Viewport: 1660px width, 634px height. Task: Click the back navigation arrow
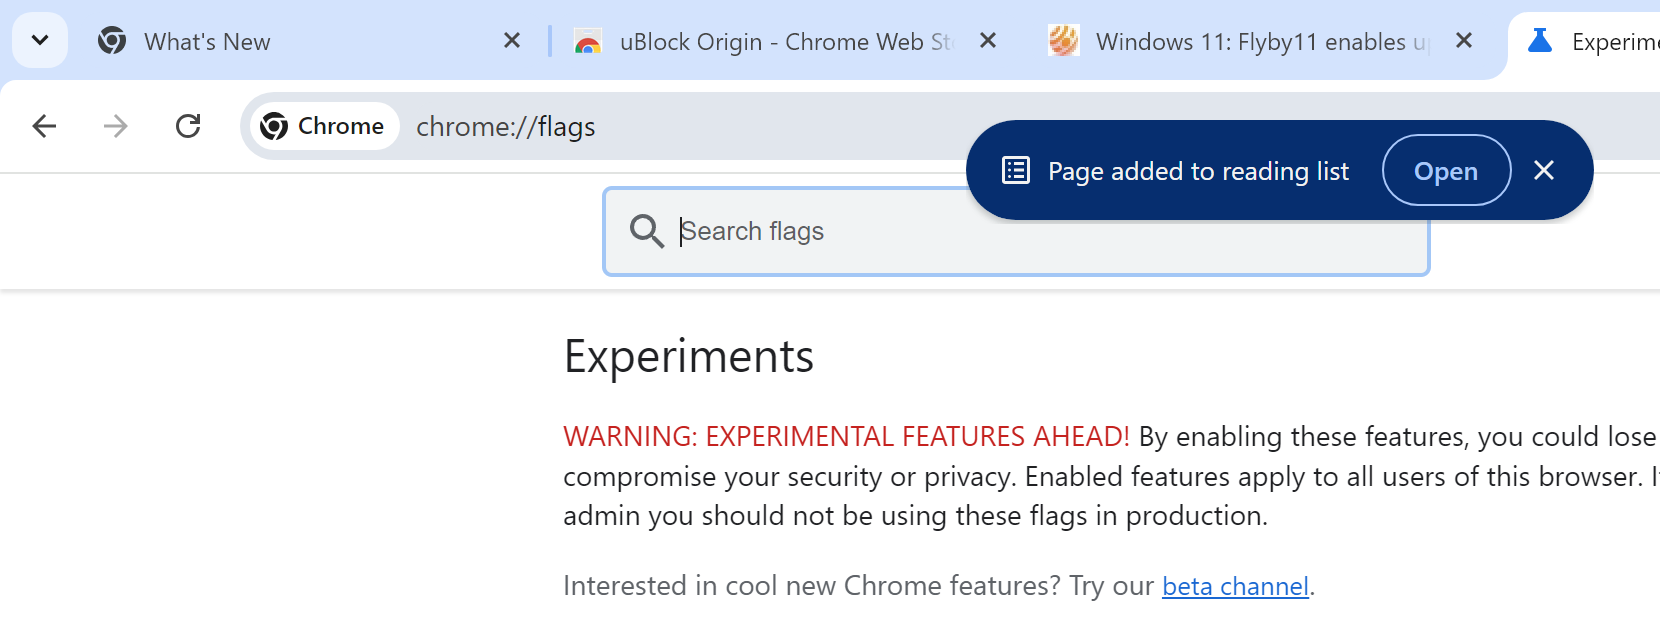click(x=44, y=126)
